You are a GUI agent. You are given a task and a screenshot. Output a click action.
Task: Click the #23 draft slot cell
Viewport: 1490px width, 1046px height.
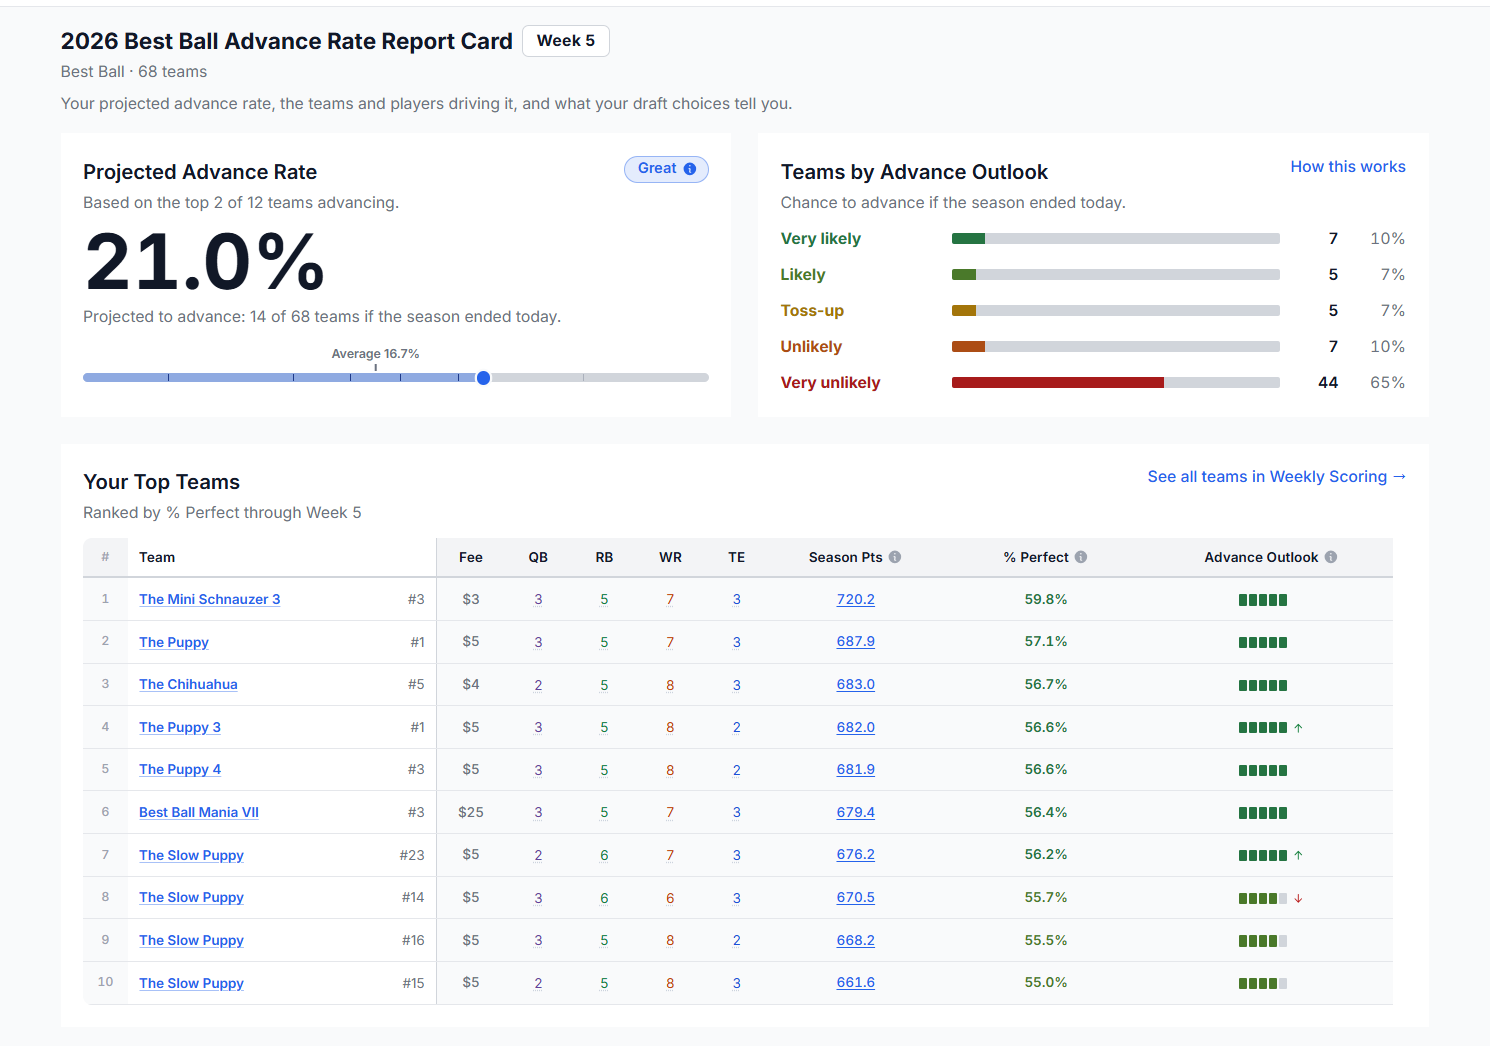(x=412, y=855)
